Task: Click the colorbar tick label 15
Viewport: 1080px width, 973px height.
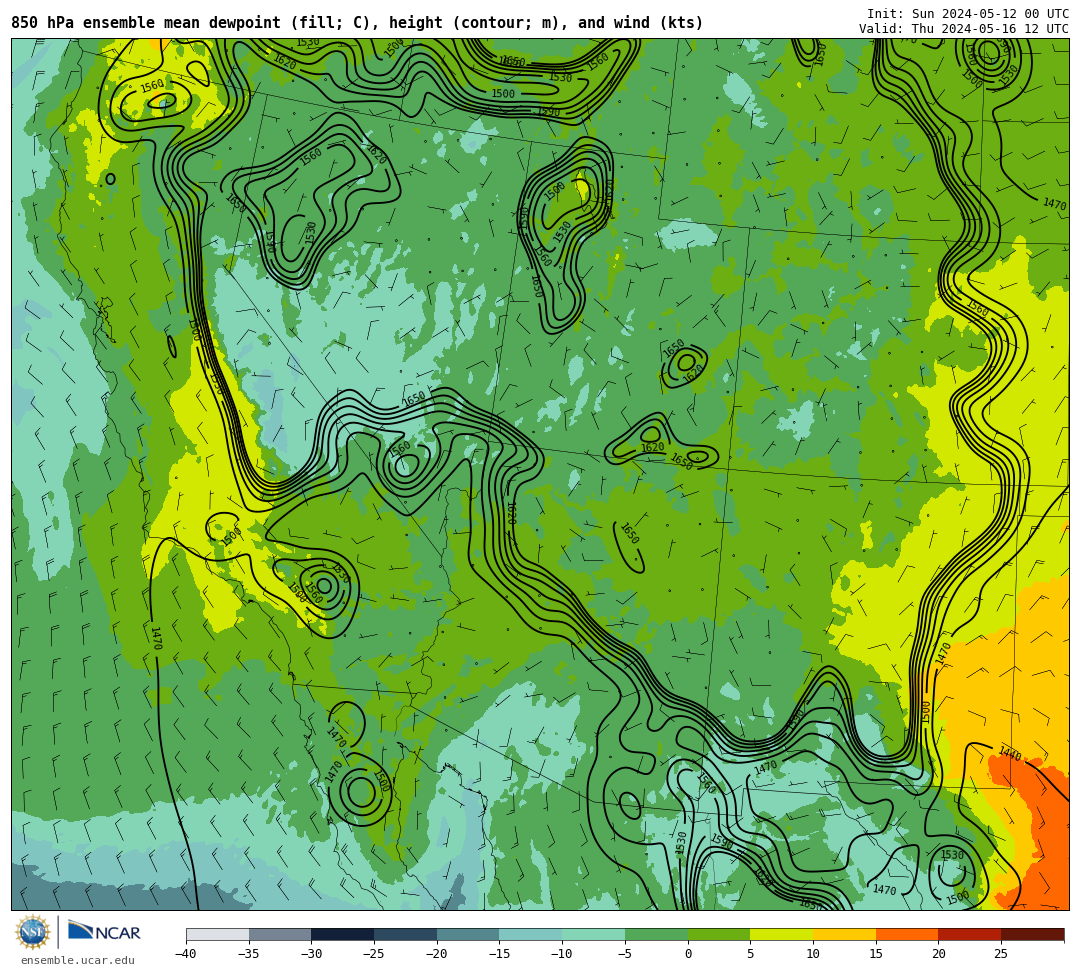Action: point(876,954)
